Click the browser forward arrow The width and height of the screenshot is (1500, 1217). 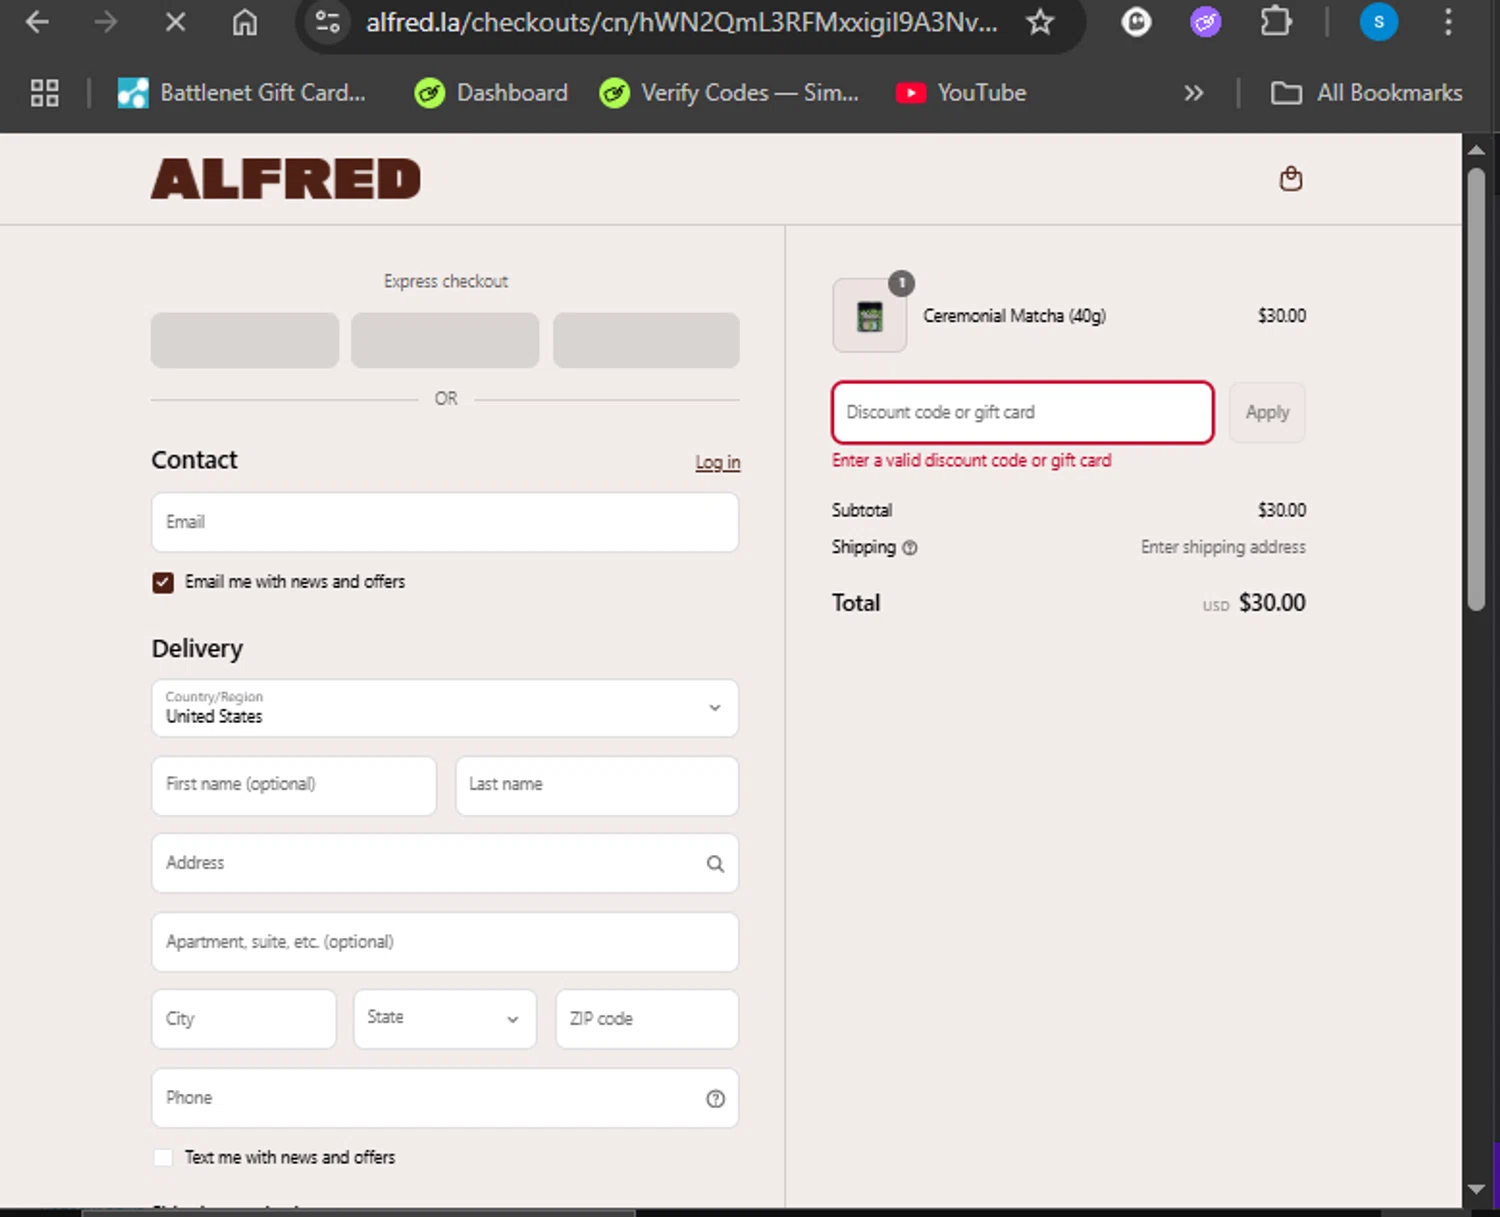[x=105, y=22]
